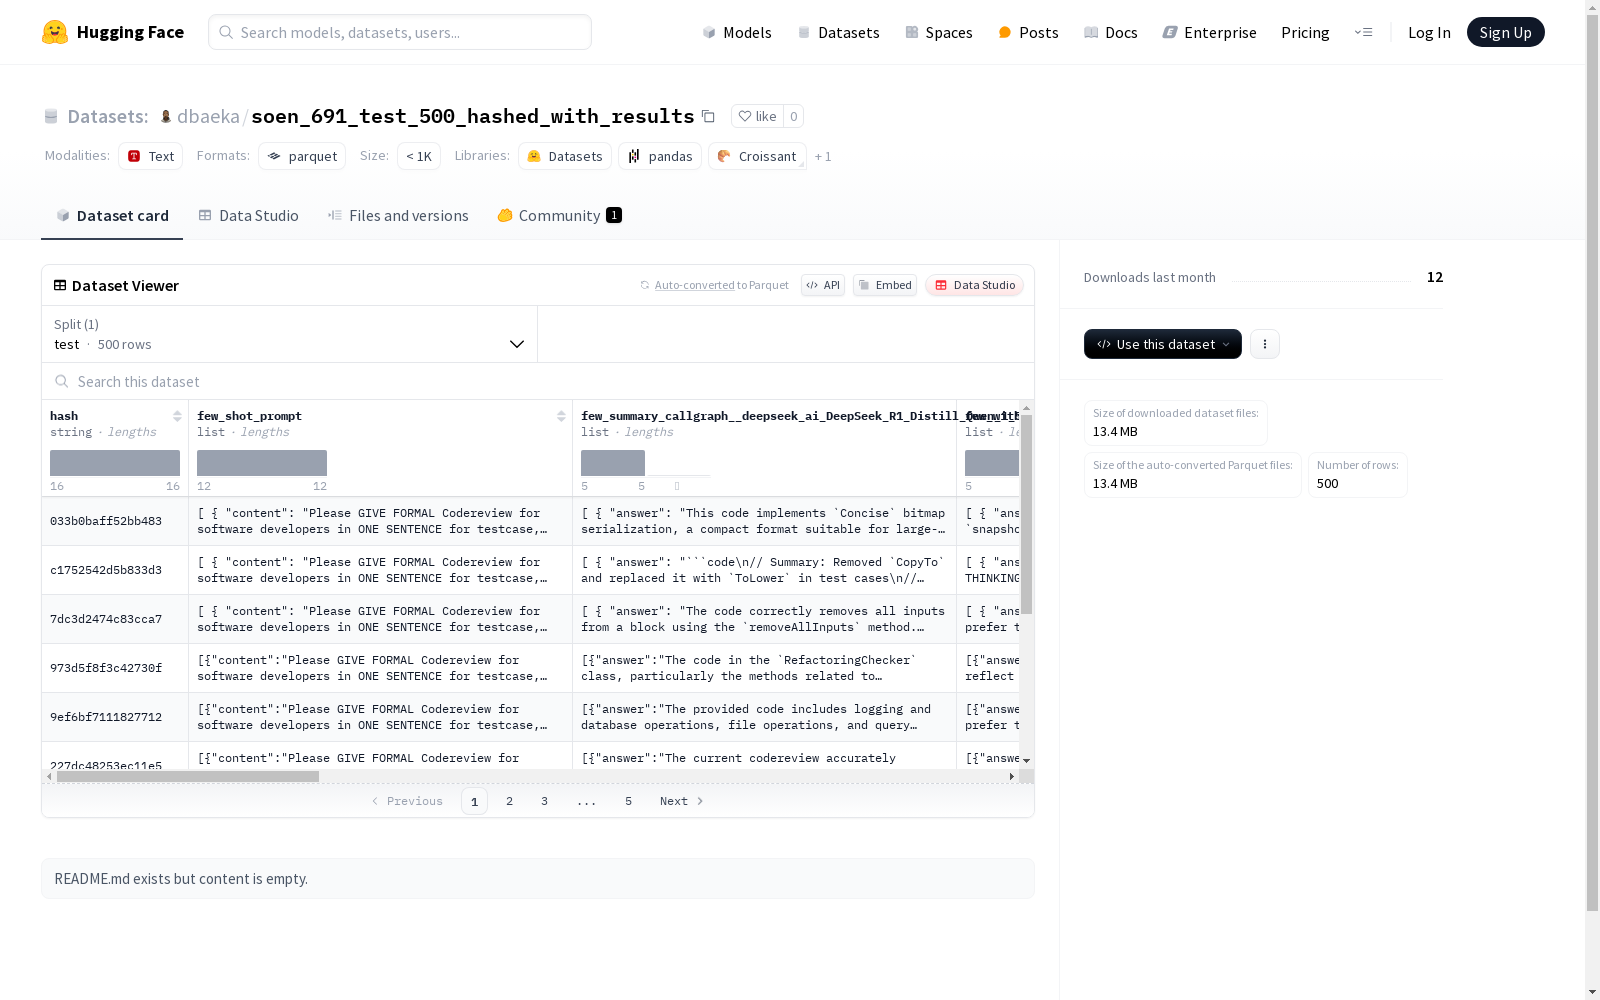1600x1000 pixels.
Task: Click the Dataset Viewer table icon
Action: tap(60, 285)
